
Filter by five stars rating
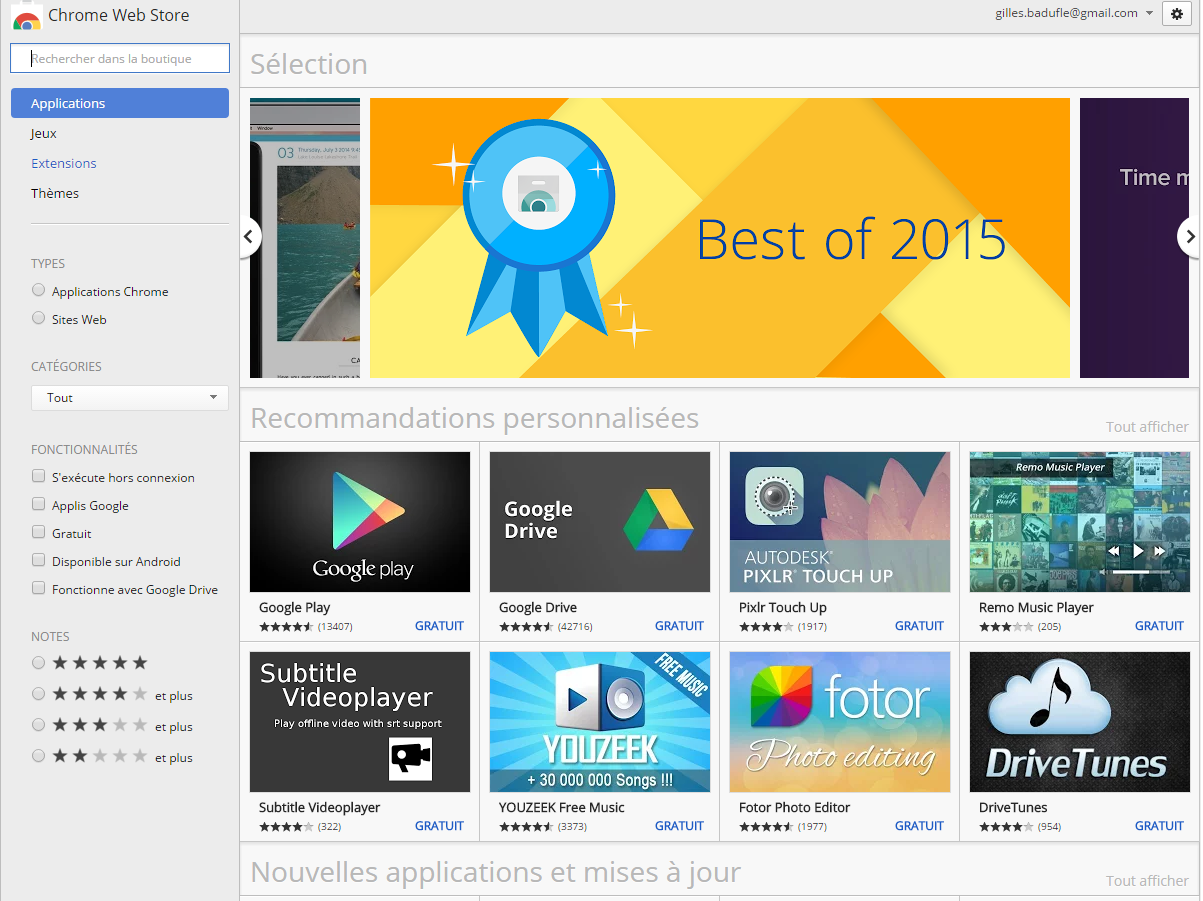tap(39, 663)
